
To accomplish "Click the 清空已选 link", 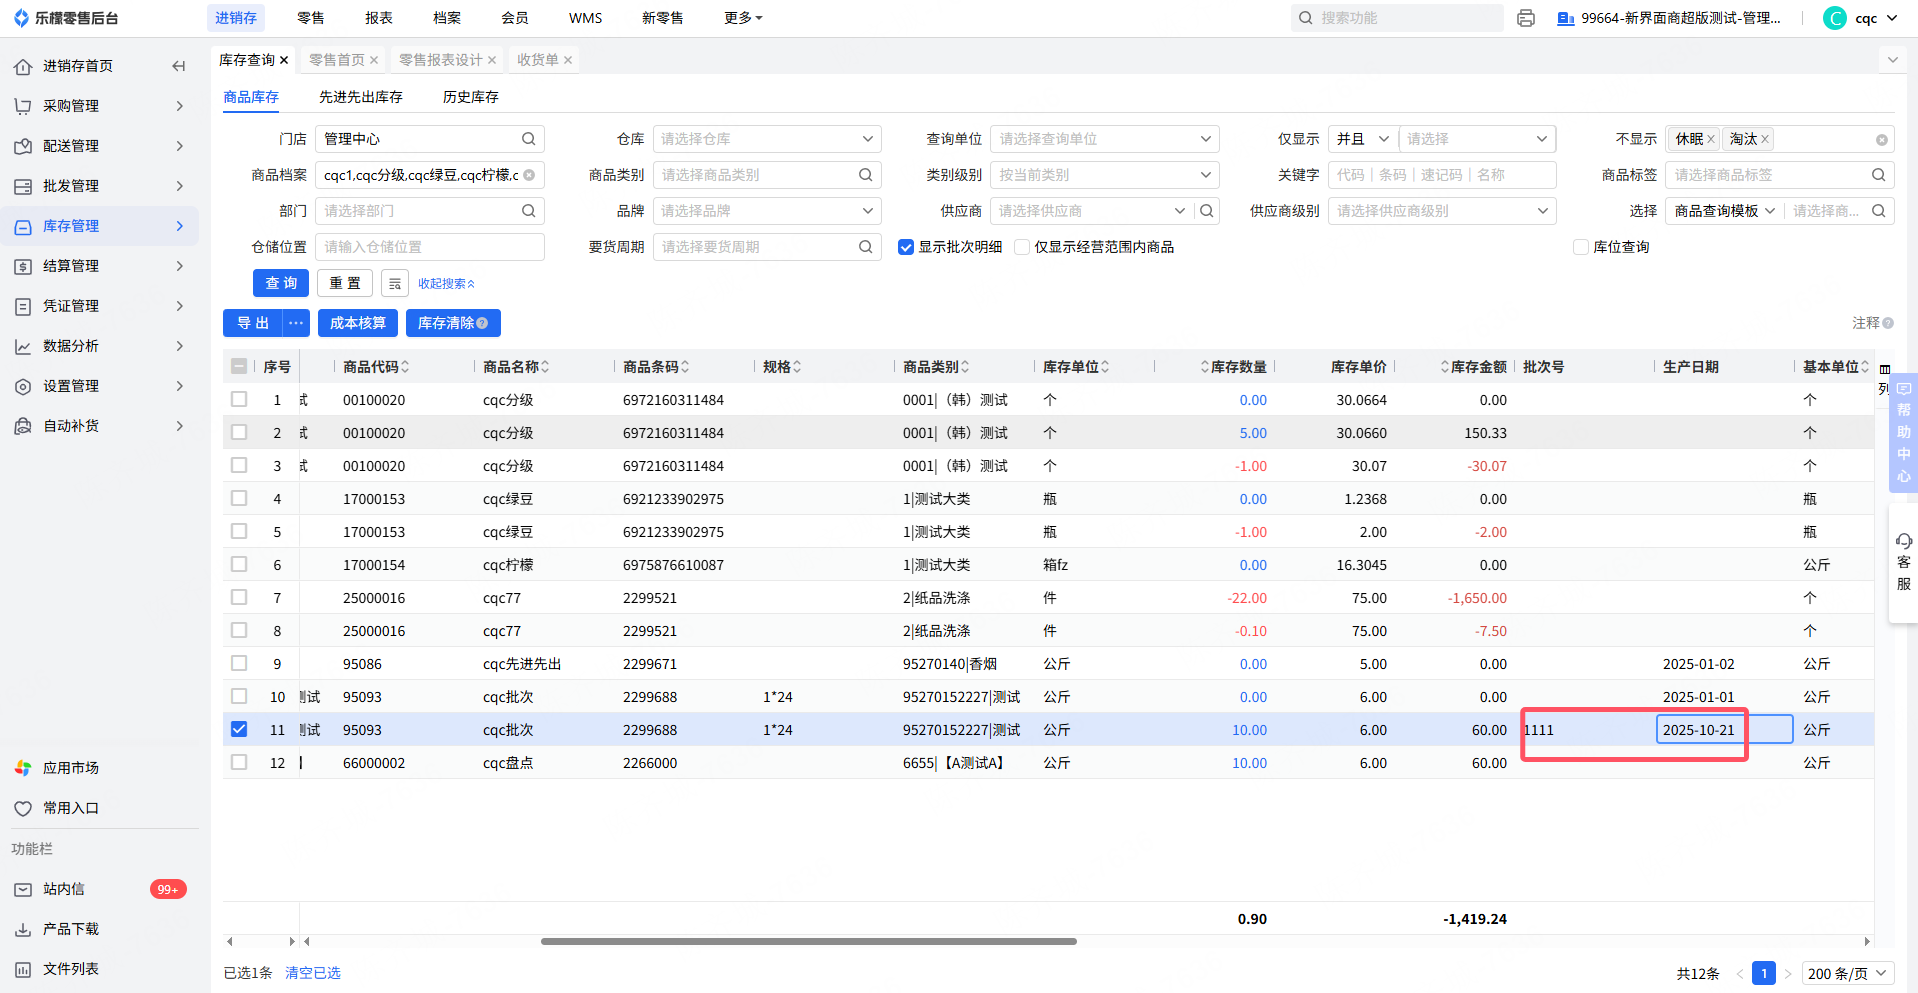I will (x=313, y=973).
